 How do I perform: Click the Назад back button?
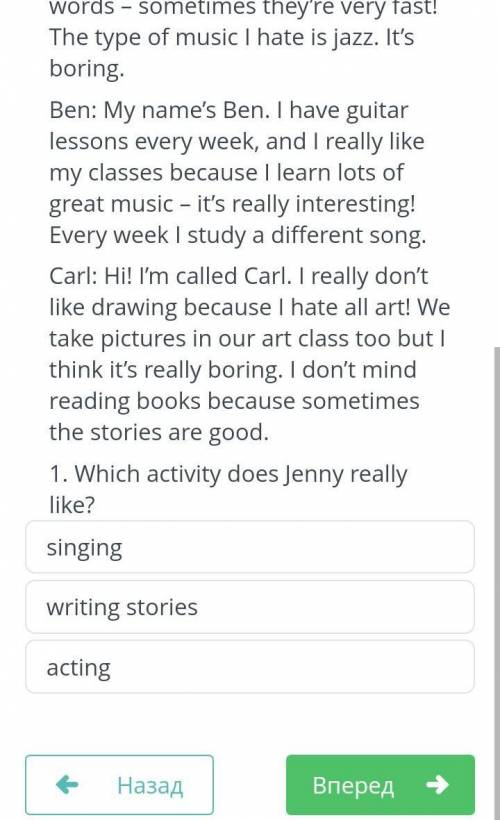(x=119, y=784)
